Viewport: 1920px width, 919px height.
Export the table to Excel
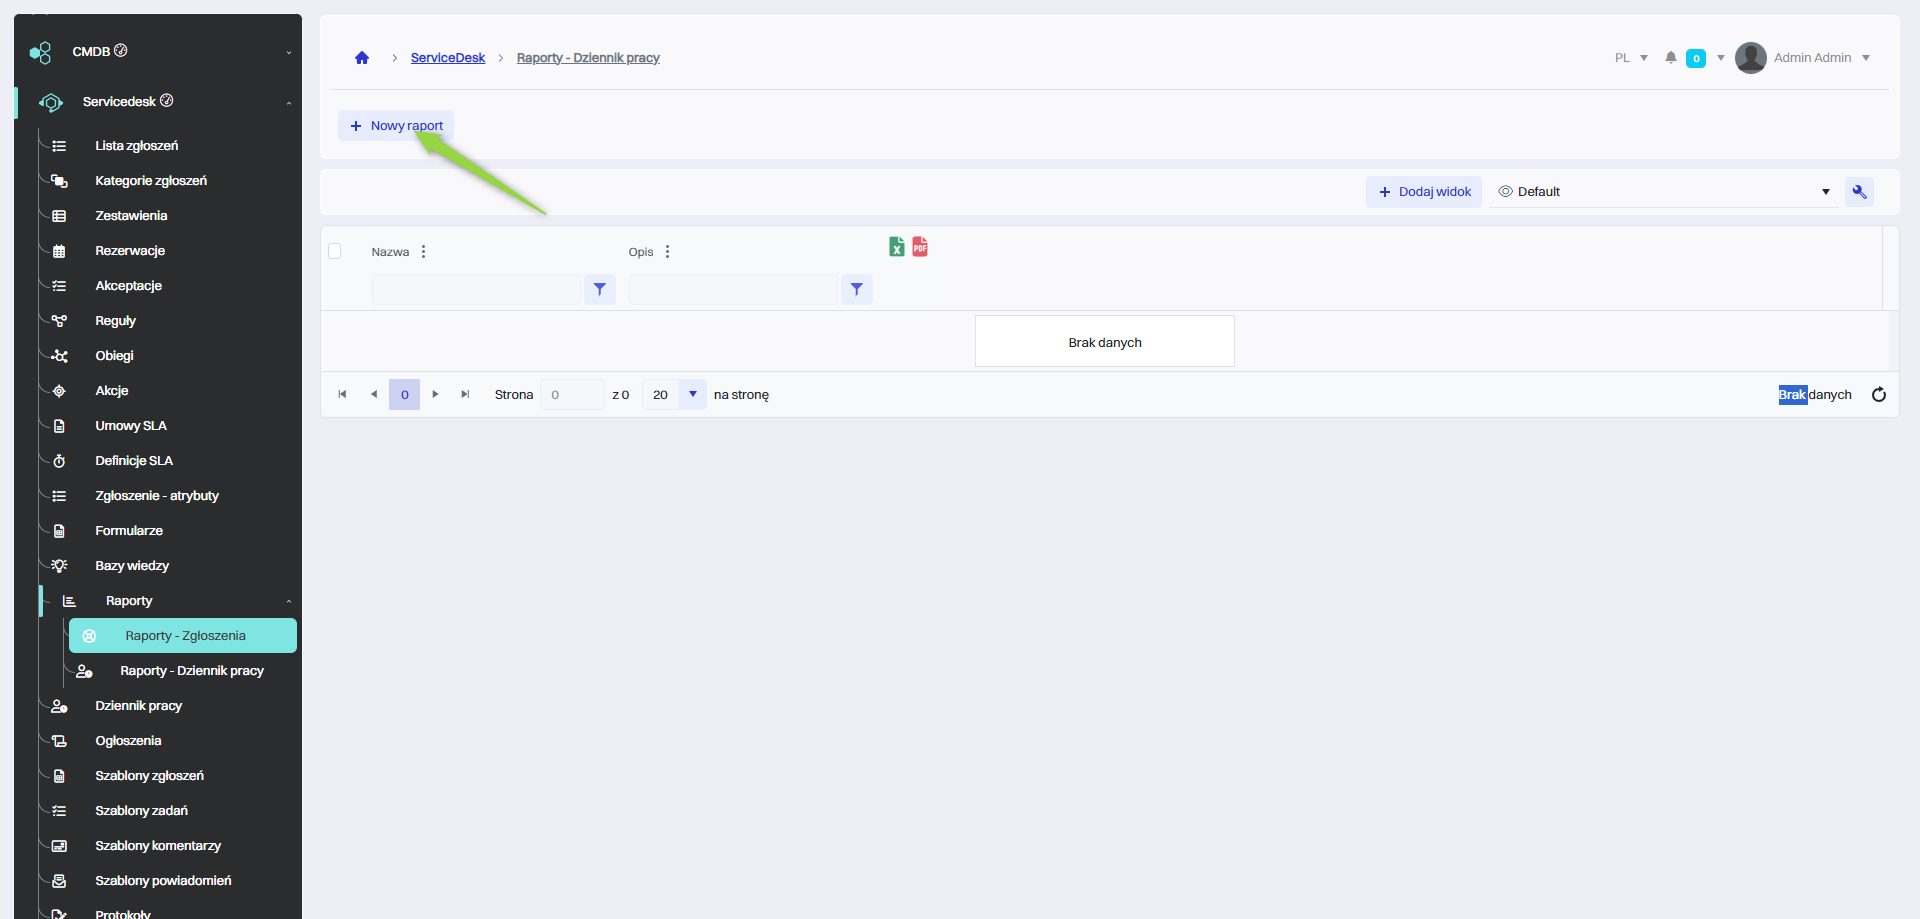(x=896, y=247)
